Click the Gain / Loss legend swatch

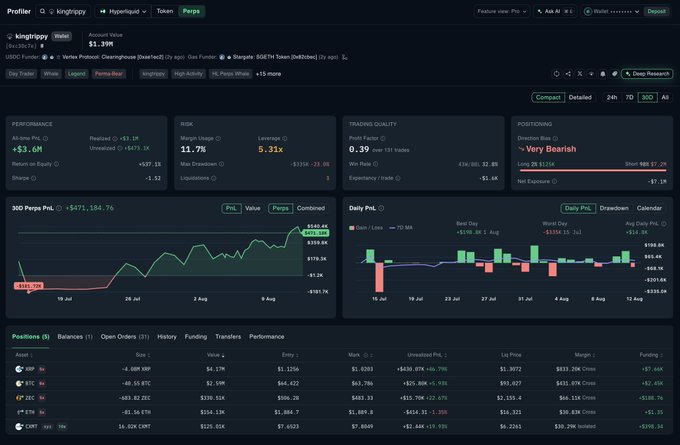pos(352,228)
